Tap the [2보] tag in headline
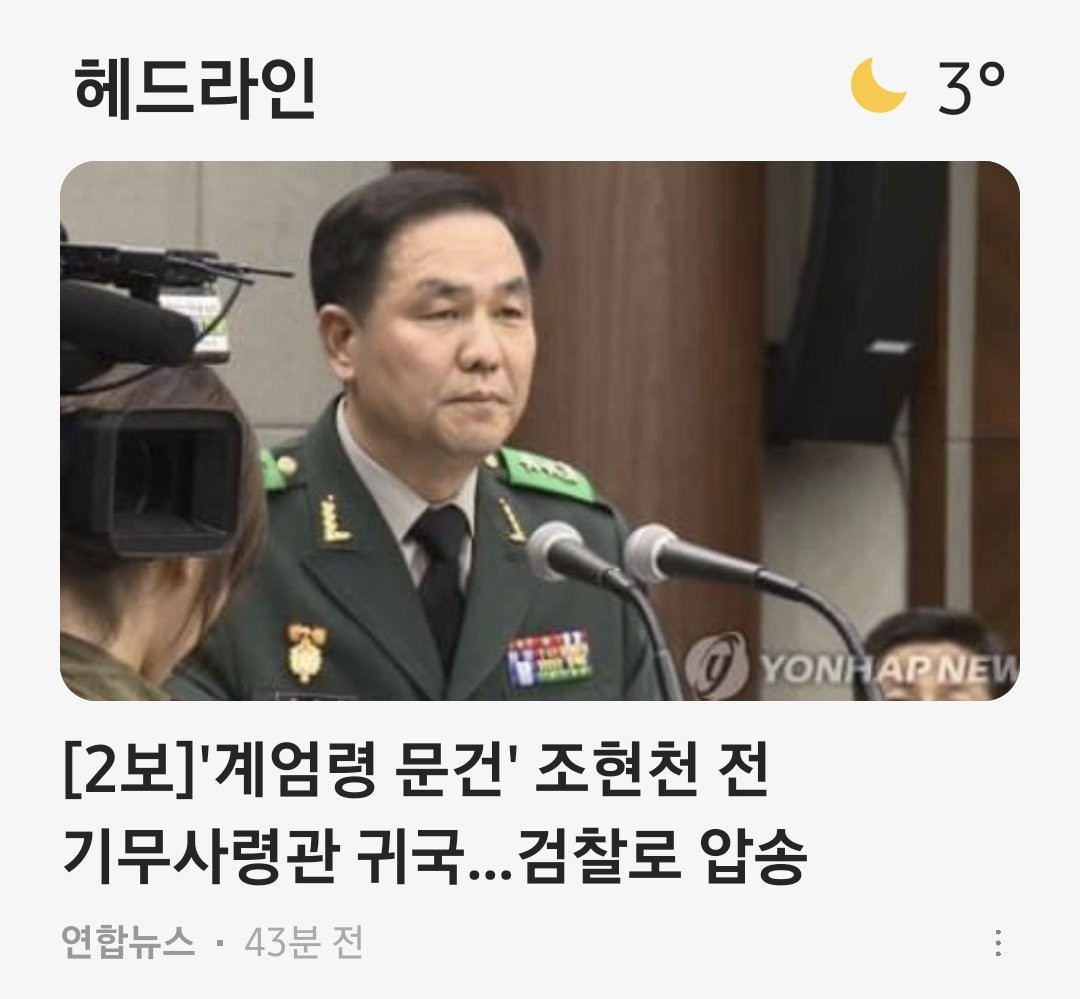The height and width of the screenshot is (999, 1080). 129,771
